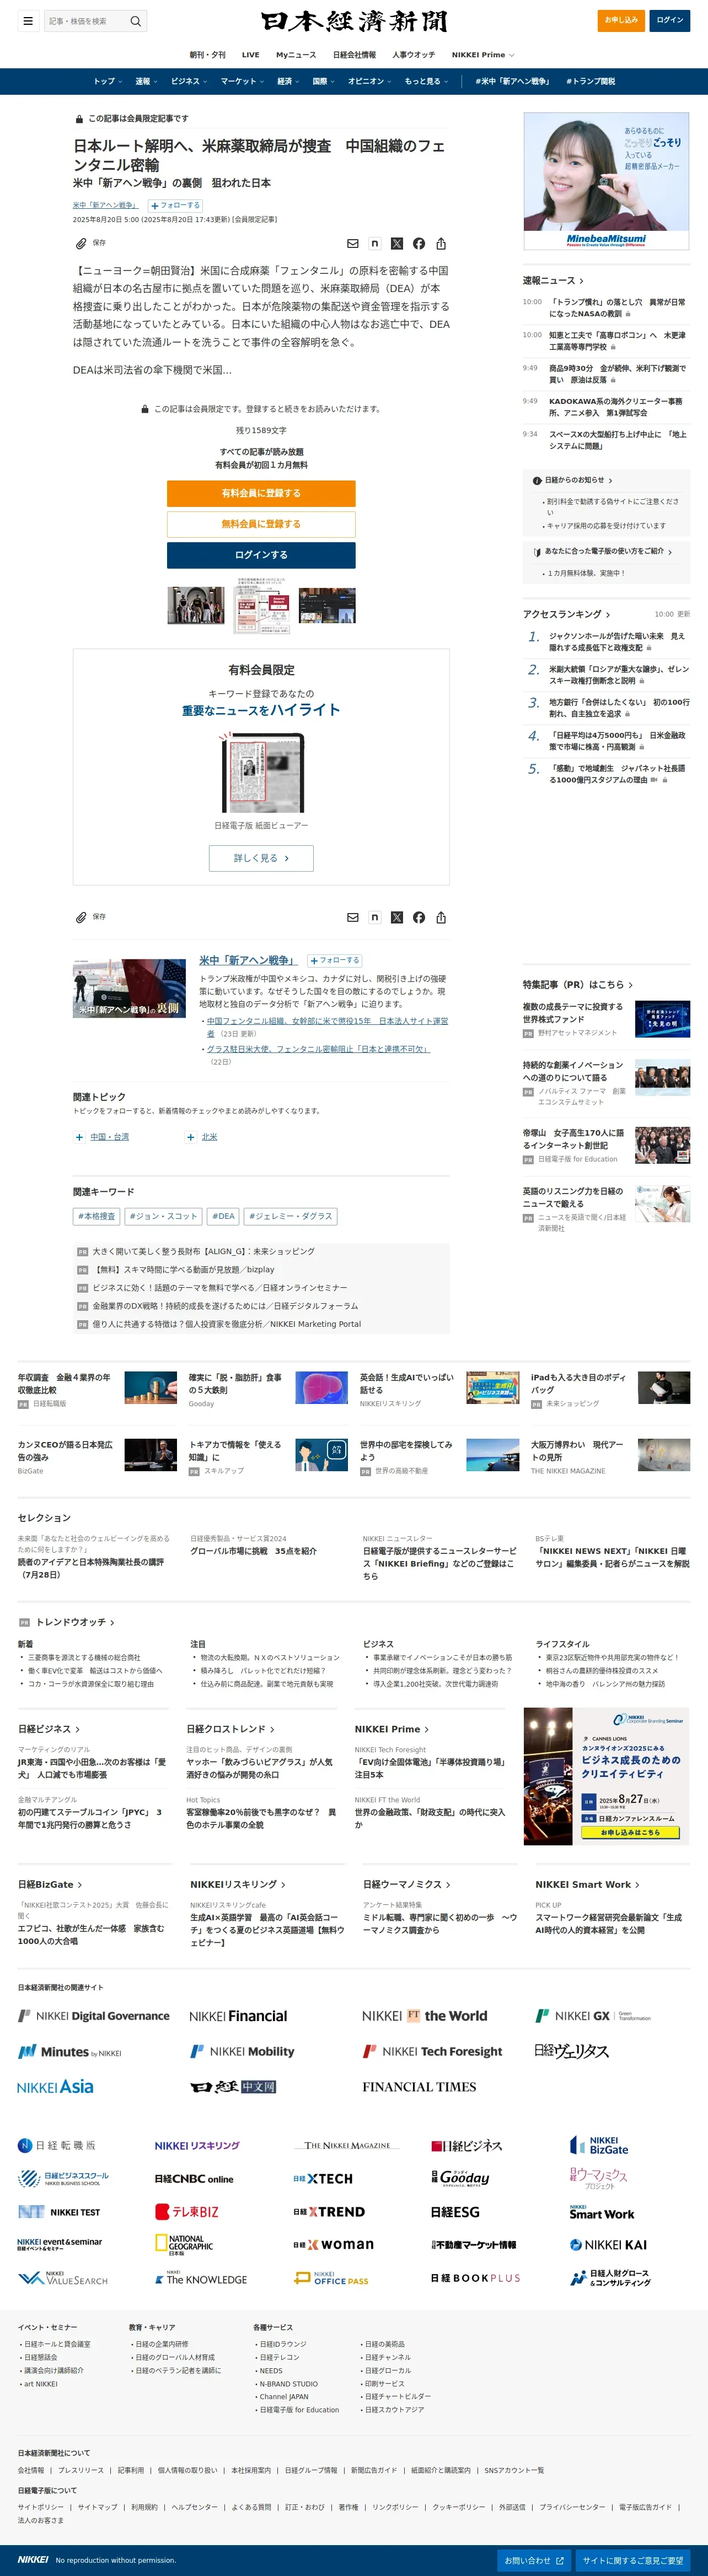Open the #トランプ関税 tag in the navigation bar

(591, 81)
